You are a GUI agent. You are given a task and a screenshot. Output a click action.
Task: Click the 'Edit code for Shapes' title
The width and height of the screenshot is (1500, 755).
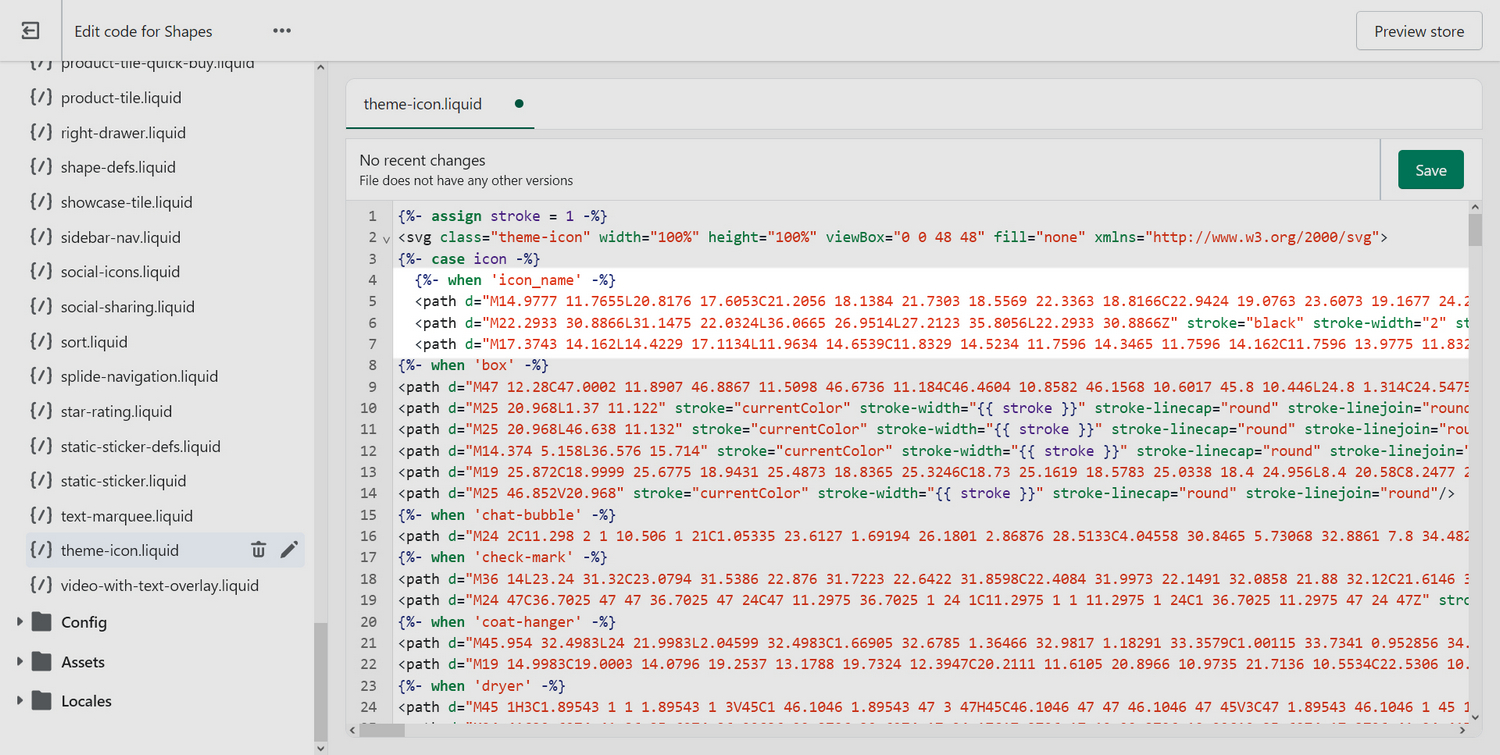click(143, 31)
